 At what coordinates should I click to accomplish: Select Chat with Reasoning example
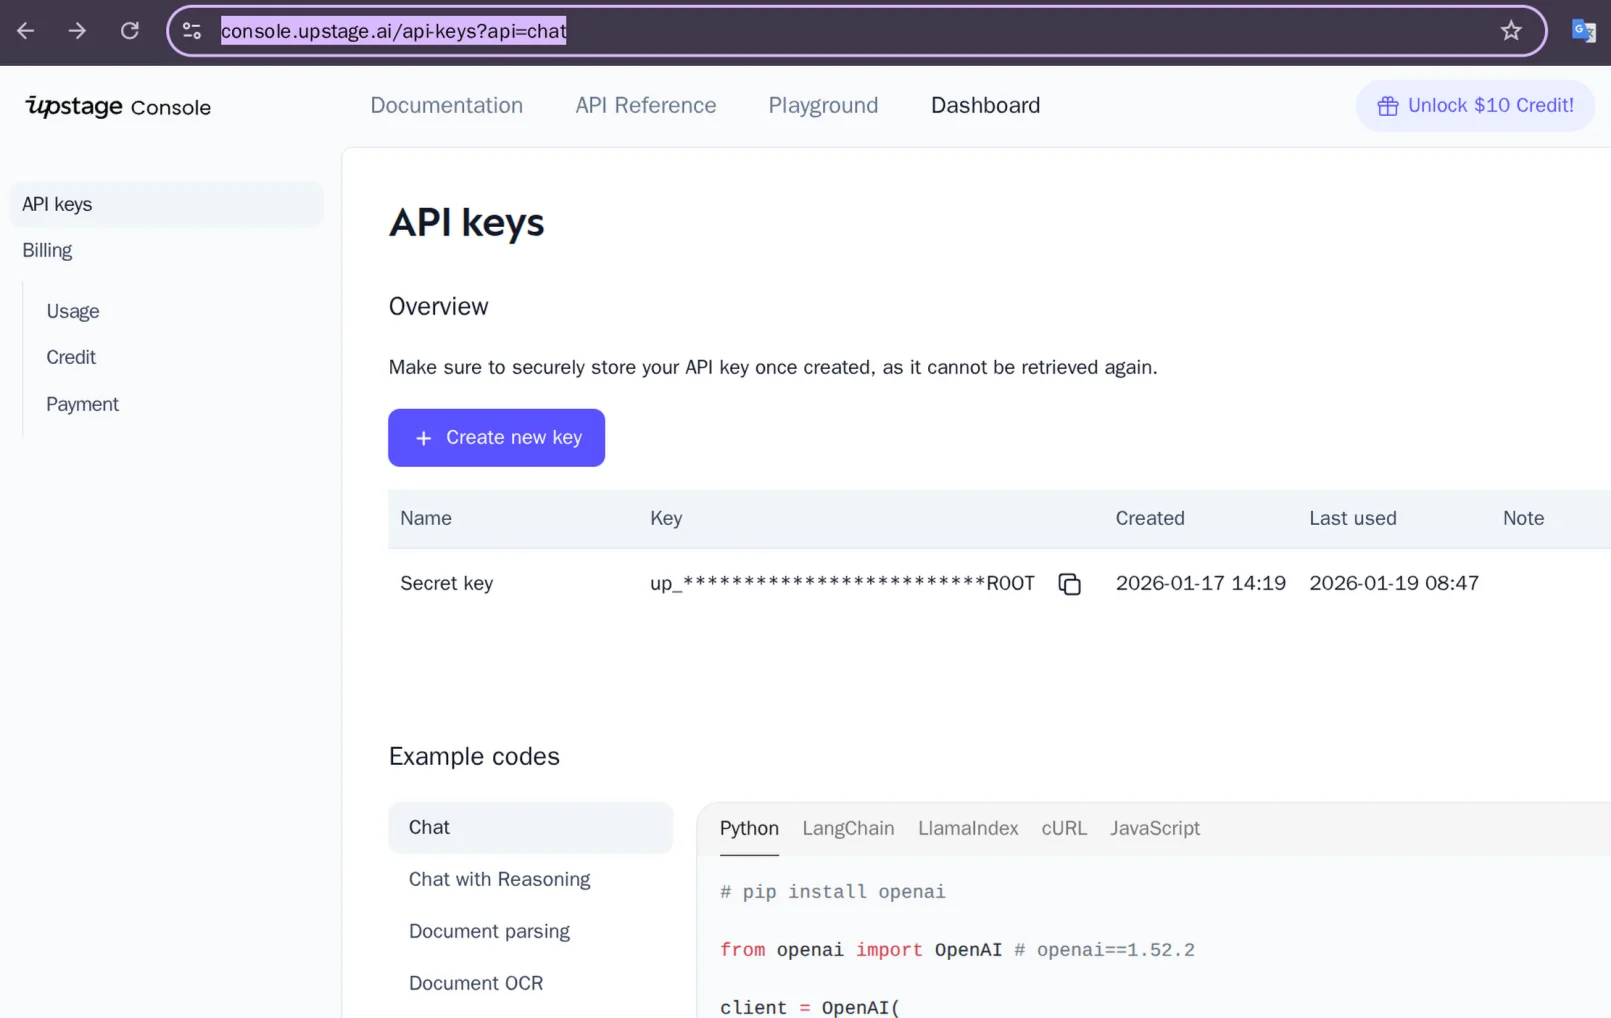point(499,879)
